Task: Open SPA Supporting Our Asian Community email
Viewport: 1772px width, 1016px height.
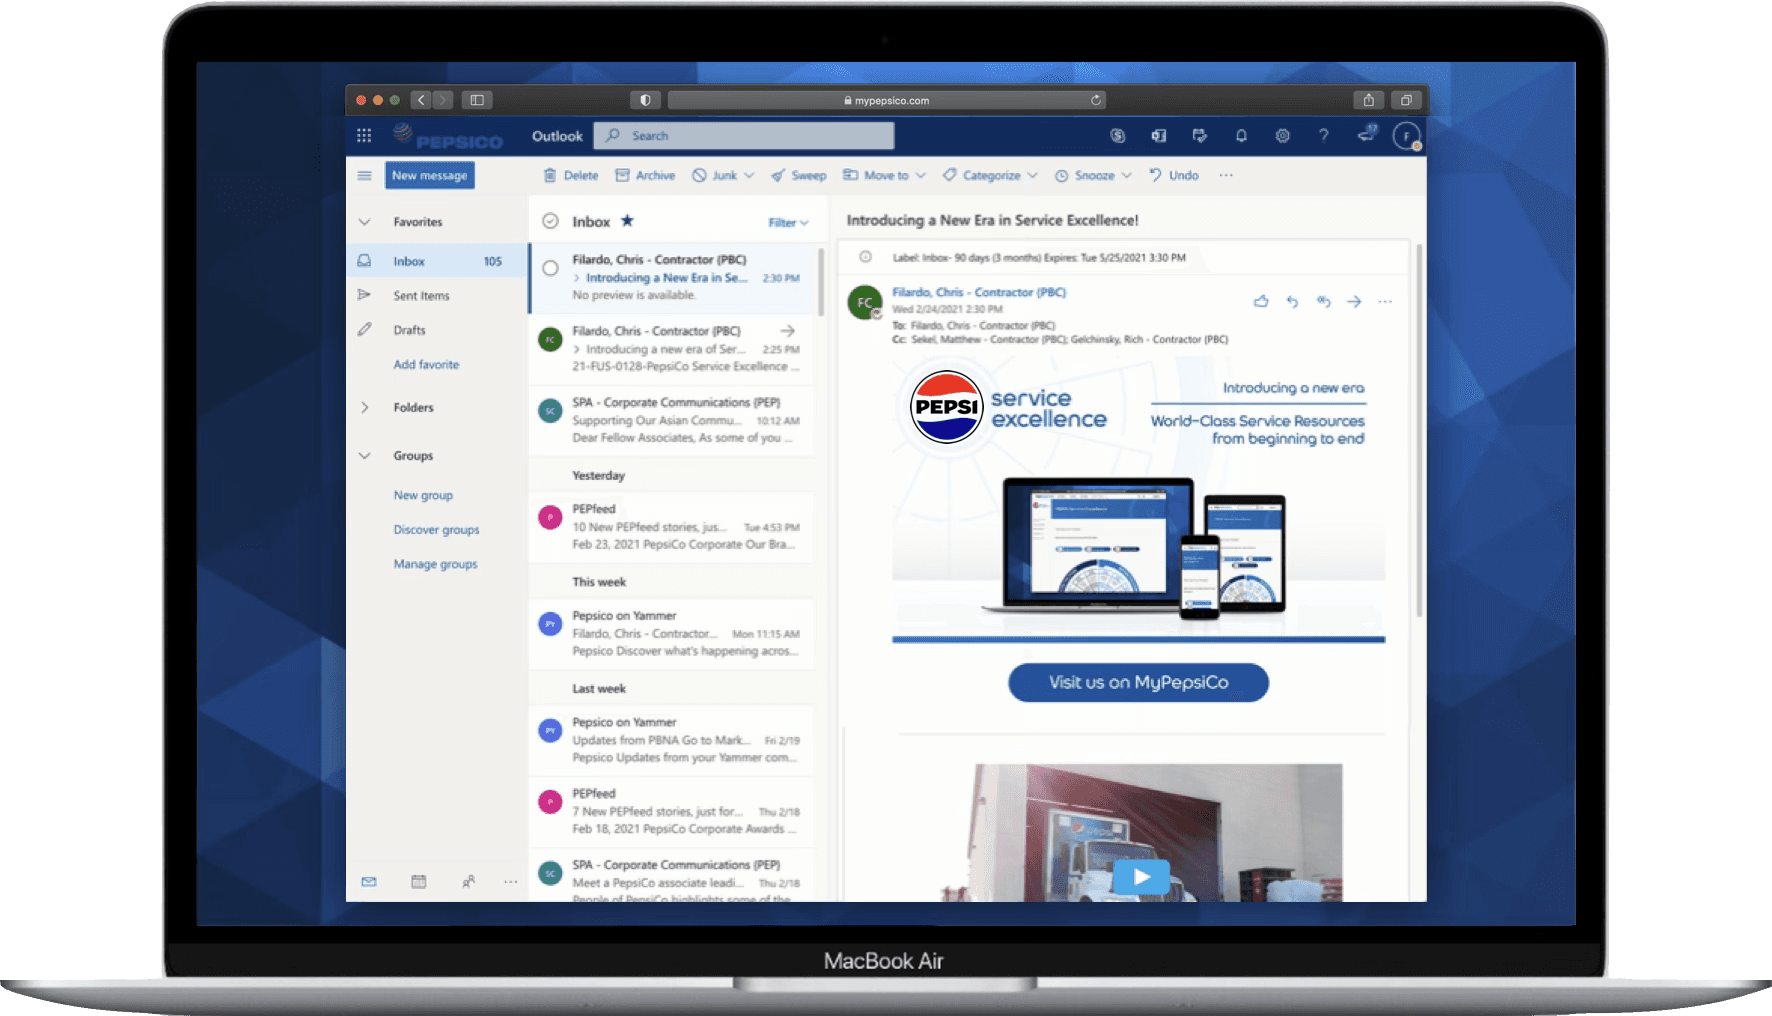Action: [x=671, y=420]
